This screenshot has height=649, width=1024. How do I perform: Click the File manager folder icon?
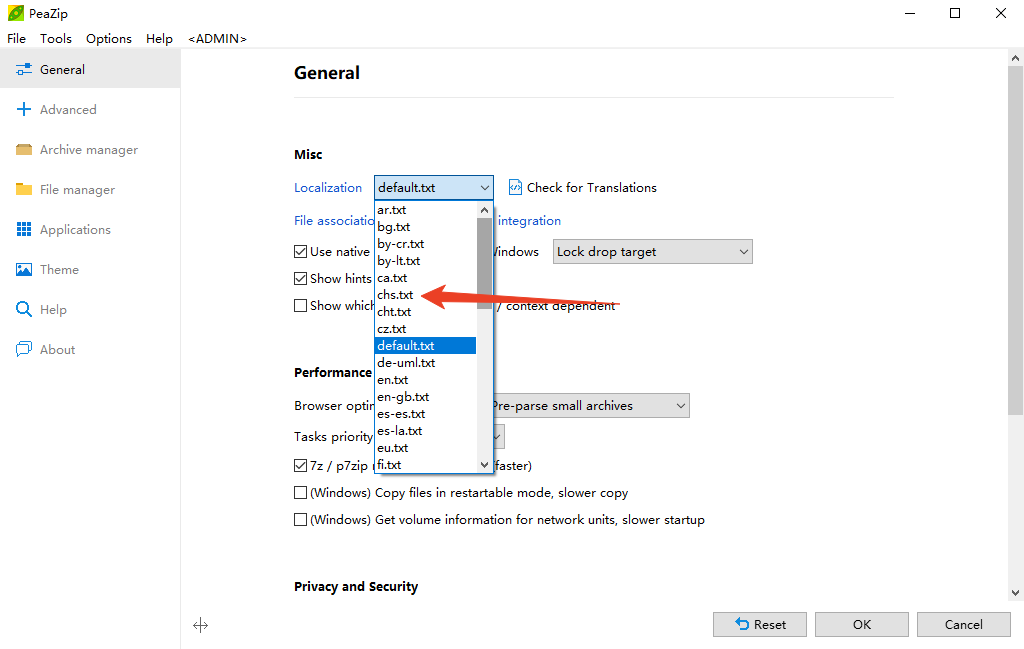24,189
